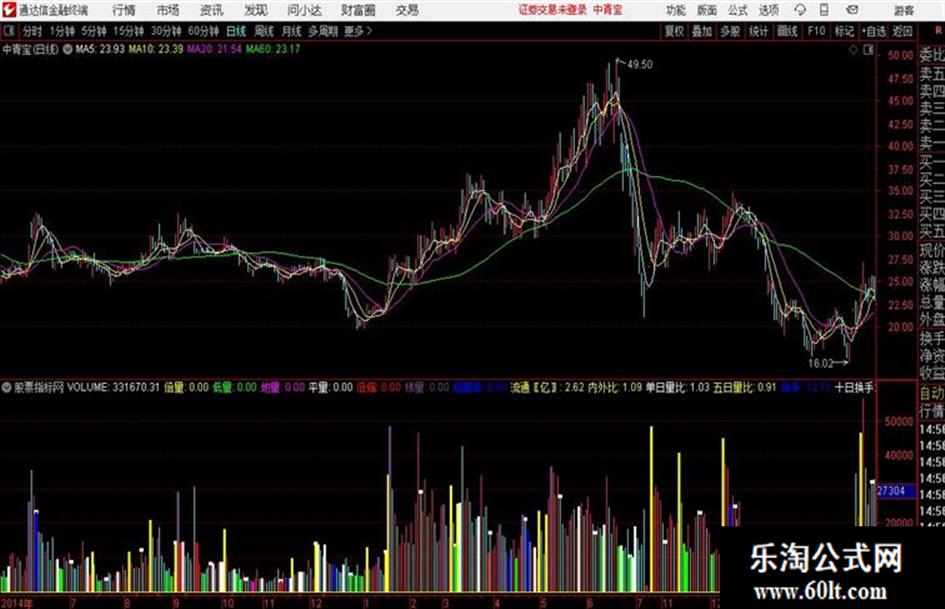Click the MA10: 23.39 indicator label
Screen dimensions: 945x609
tap(155, 49)
